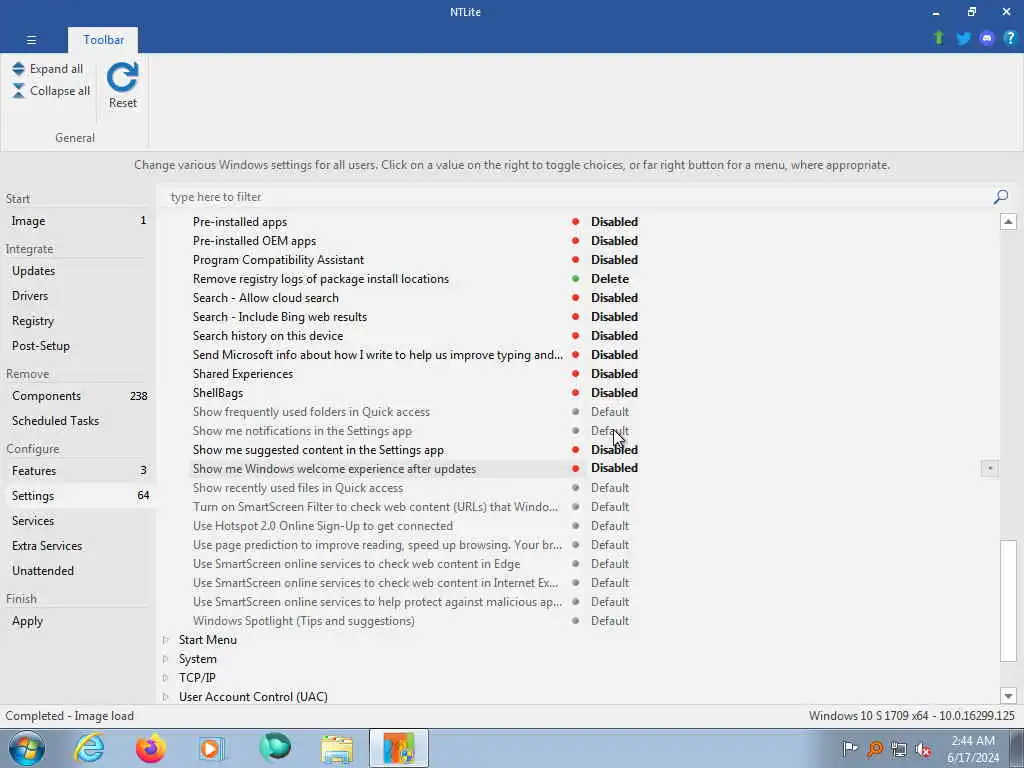Toggle the Remove registry logs Delete value

(609, 279)
